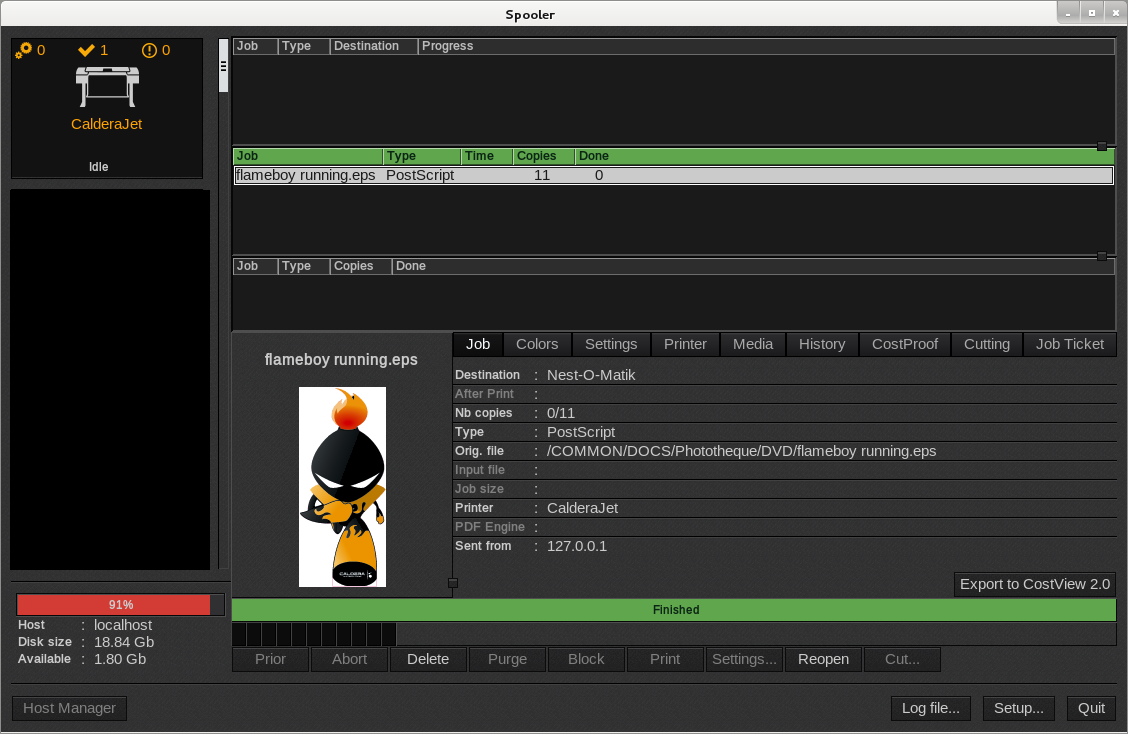Open the Job Ticket tab

point(1070,344)
